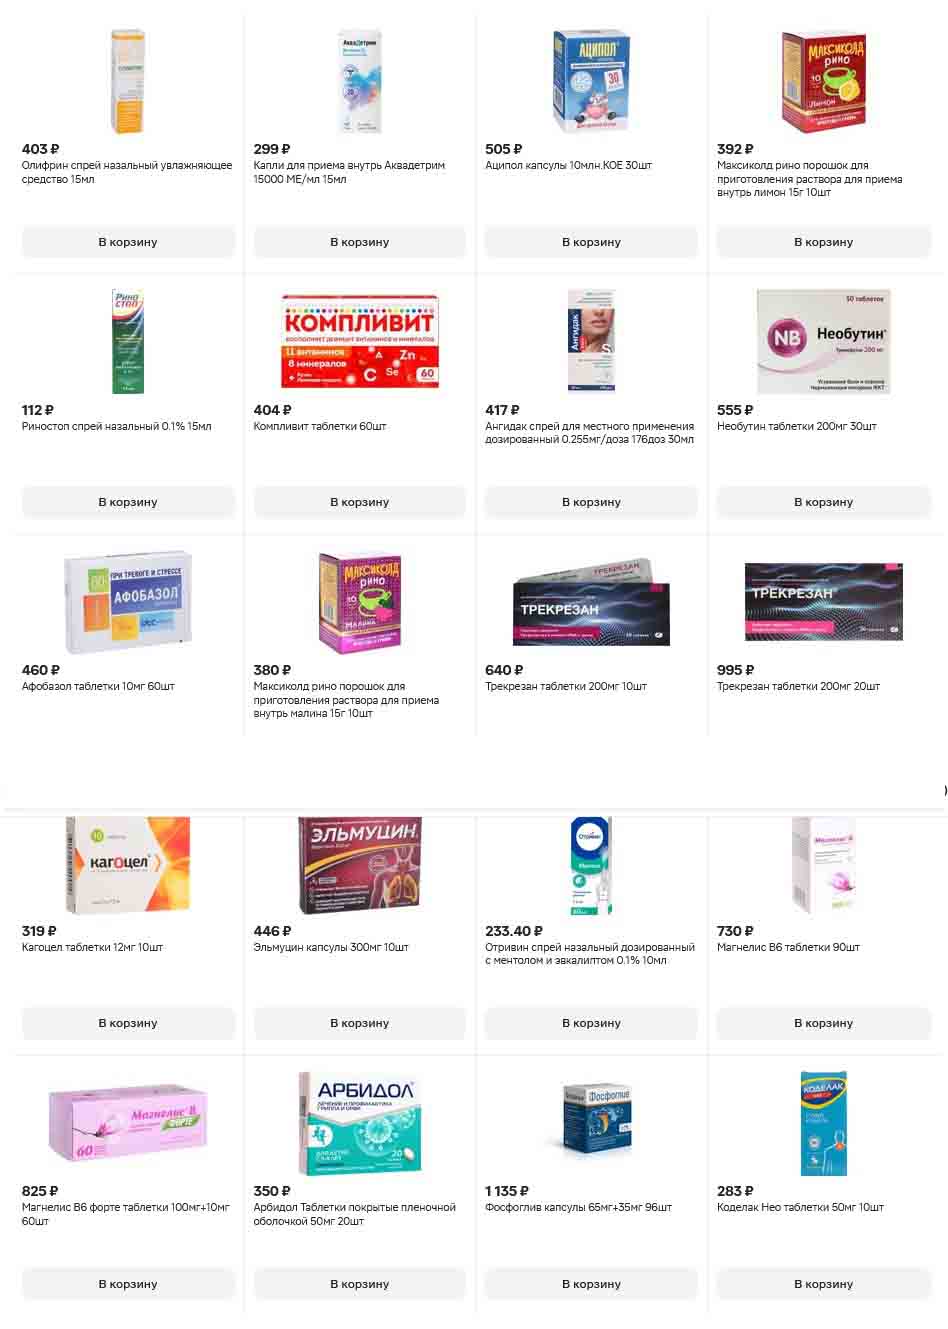Open Магнелис B6 форте pink box image

point(128,1123)
